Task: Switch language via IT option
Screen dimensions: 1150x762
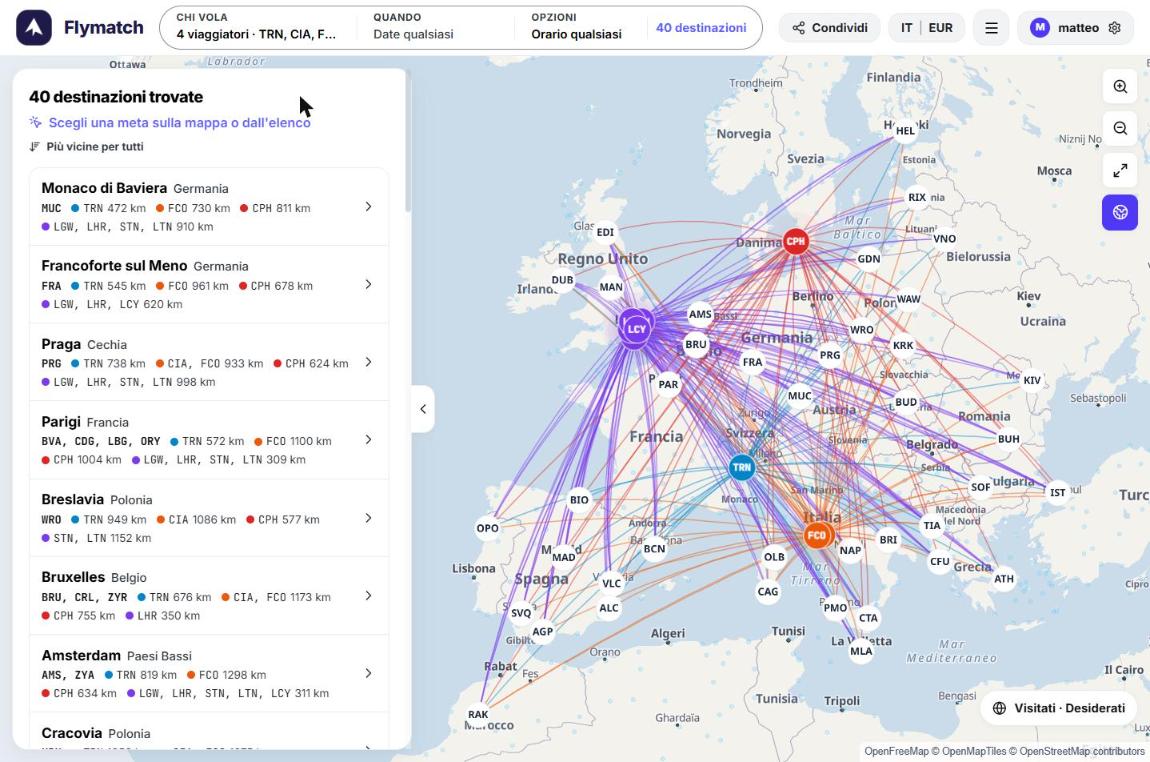Action: [907, 28]
